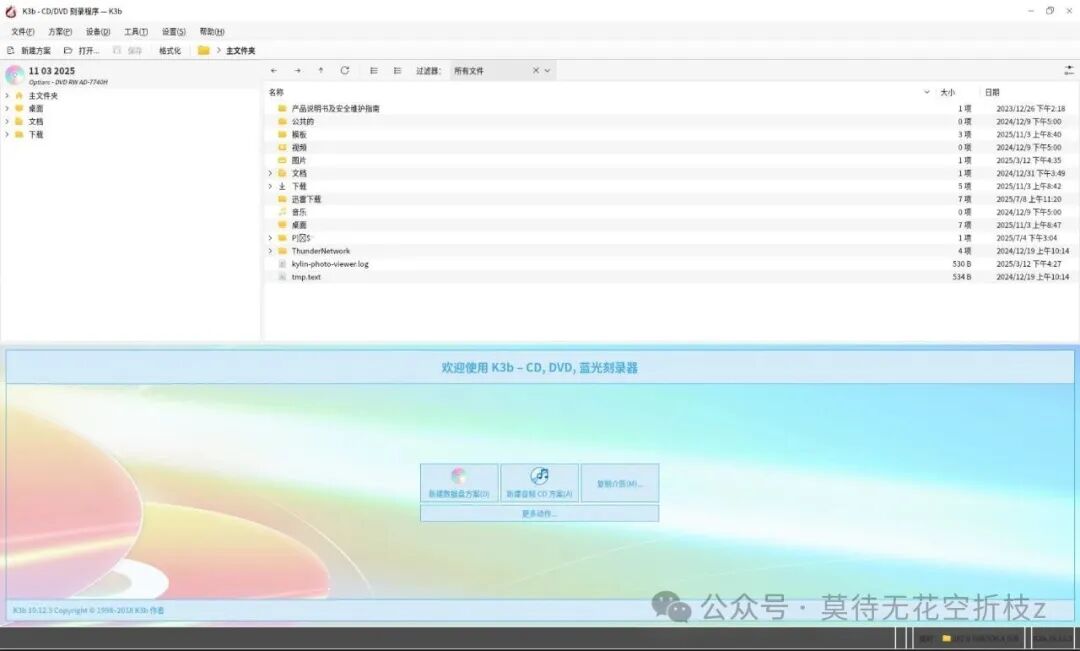The height and width of the screenshot is (651, 1080).
Task: Open the 过滤器 filter dropdown arrow
Action: point(548,70)
